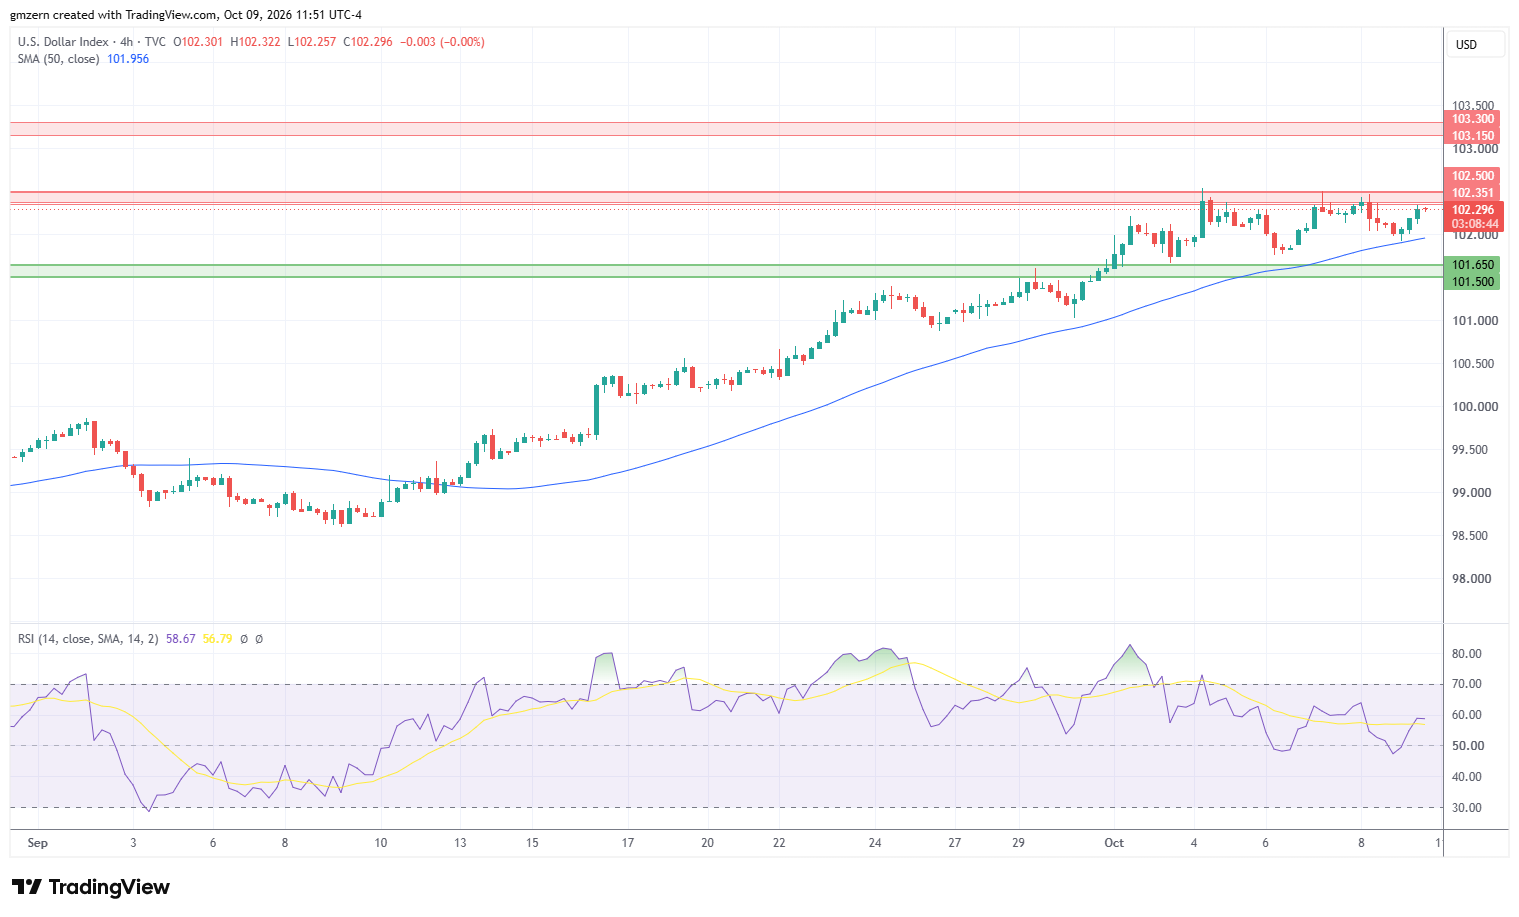Click the 13 date label on time axis
Viewport: 1519px width, 917px height.
tap(460, 843)
